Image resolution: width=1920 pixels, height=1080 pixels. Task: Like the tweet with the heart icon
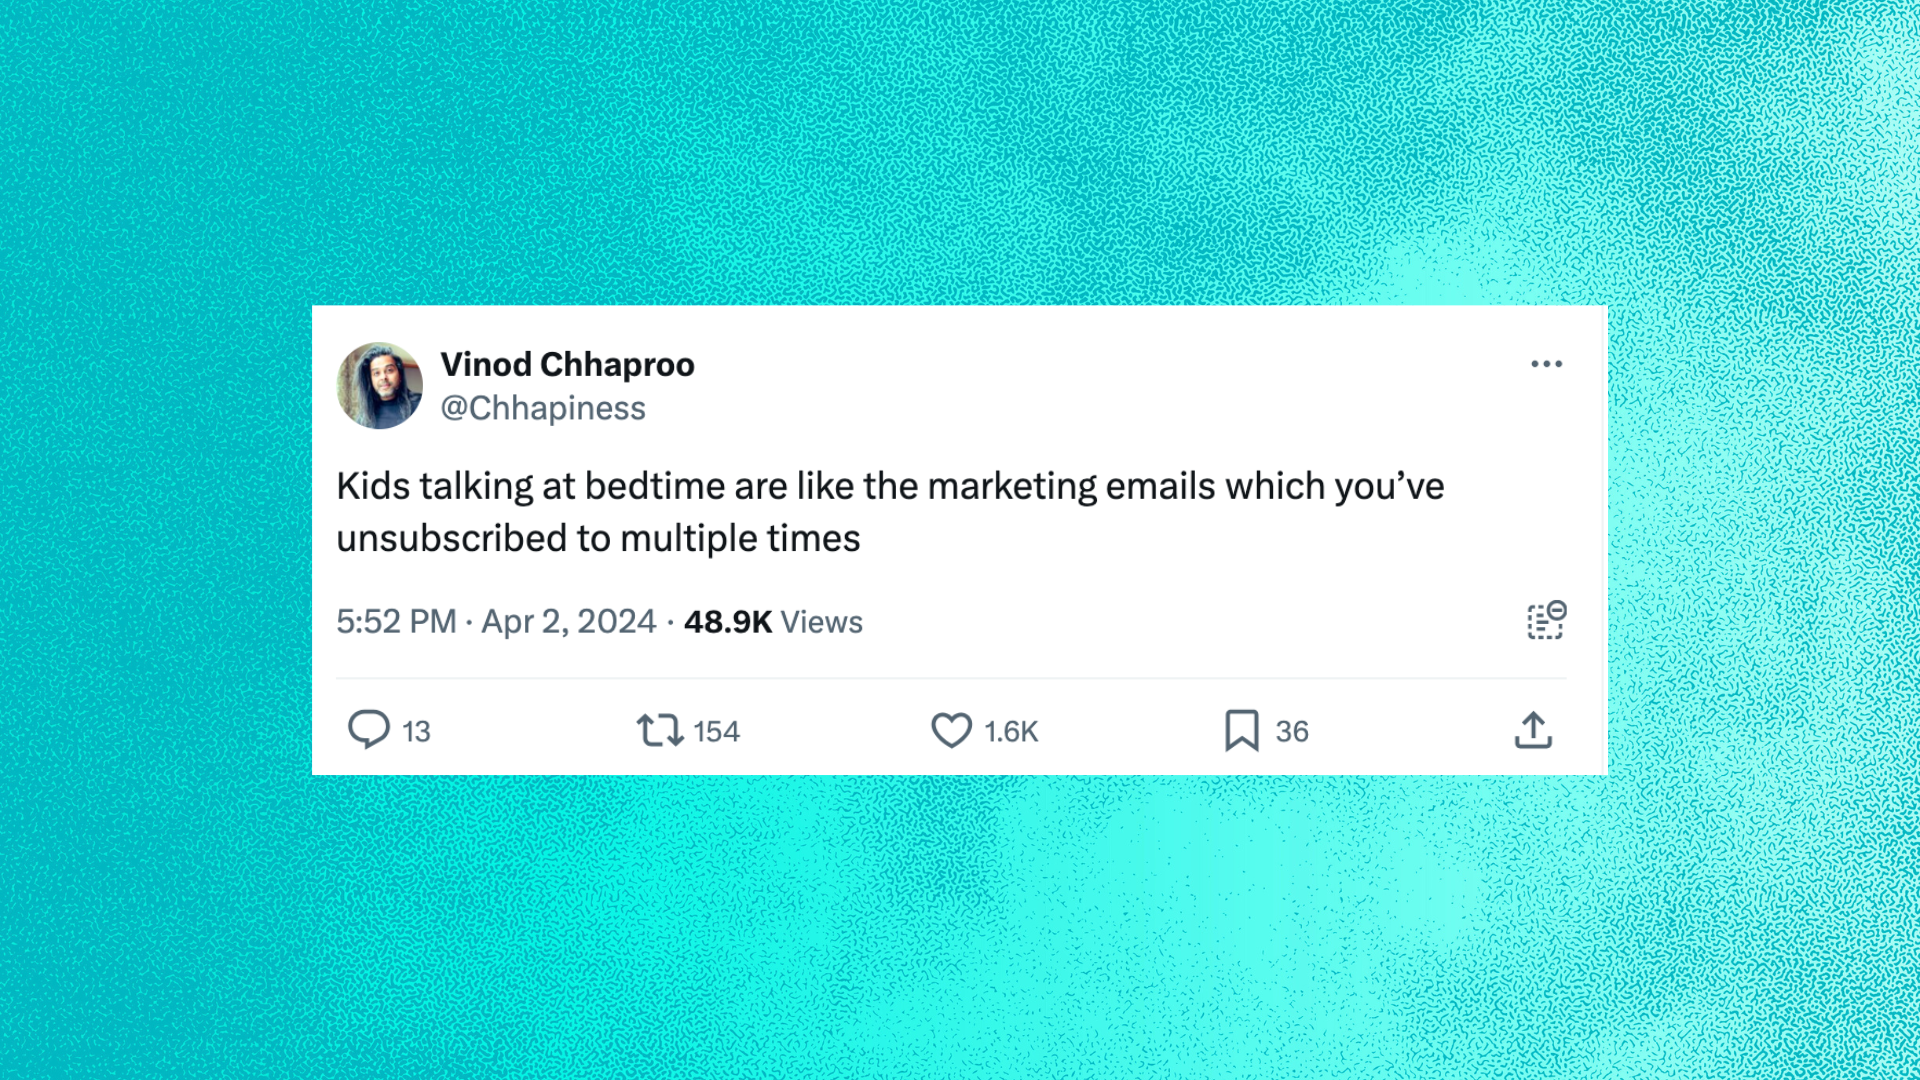coord(951,730)
